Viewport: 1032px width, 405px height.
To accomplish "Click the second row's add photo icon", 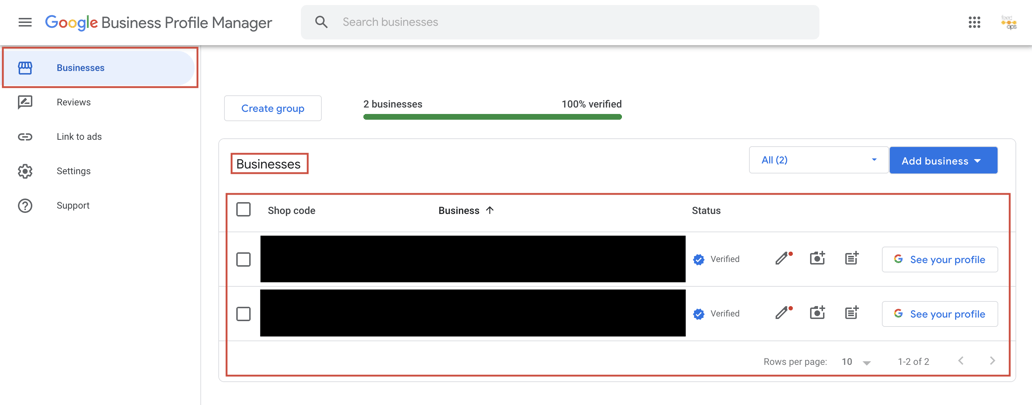I will point(817,313).
